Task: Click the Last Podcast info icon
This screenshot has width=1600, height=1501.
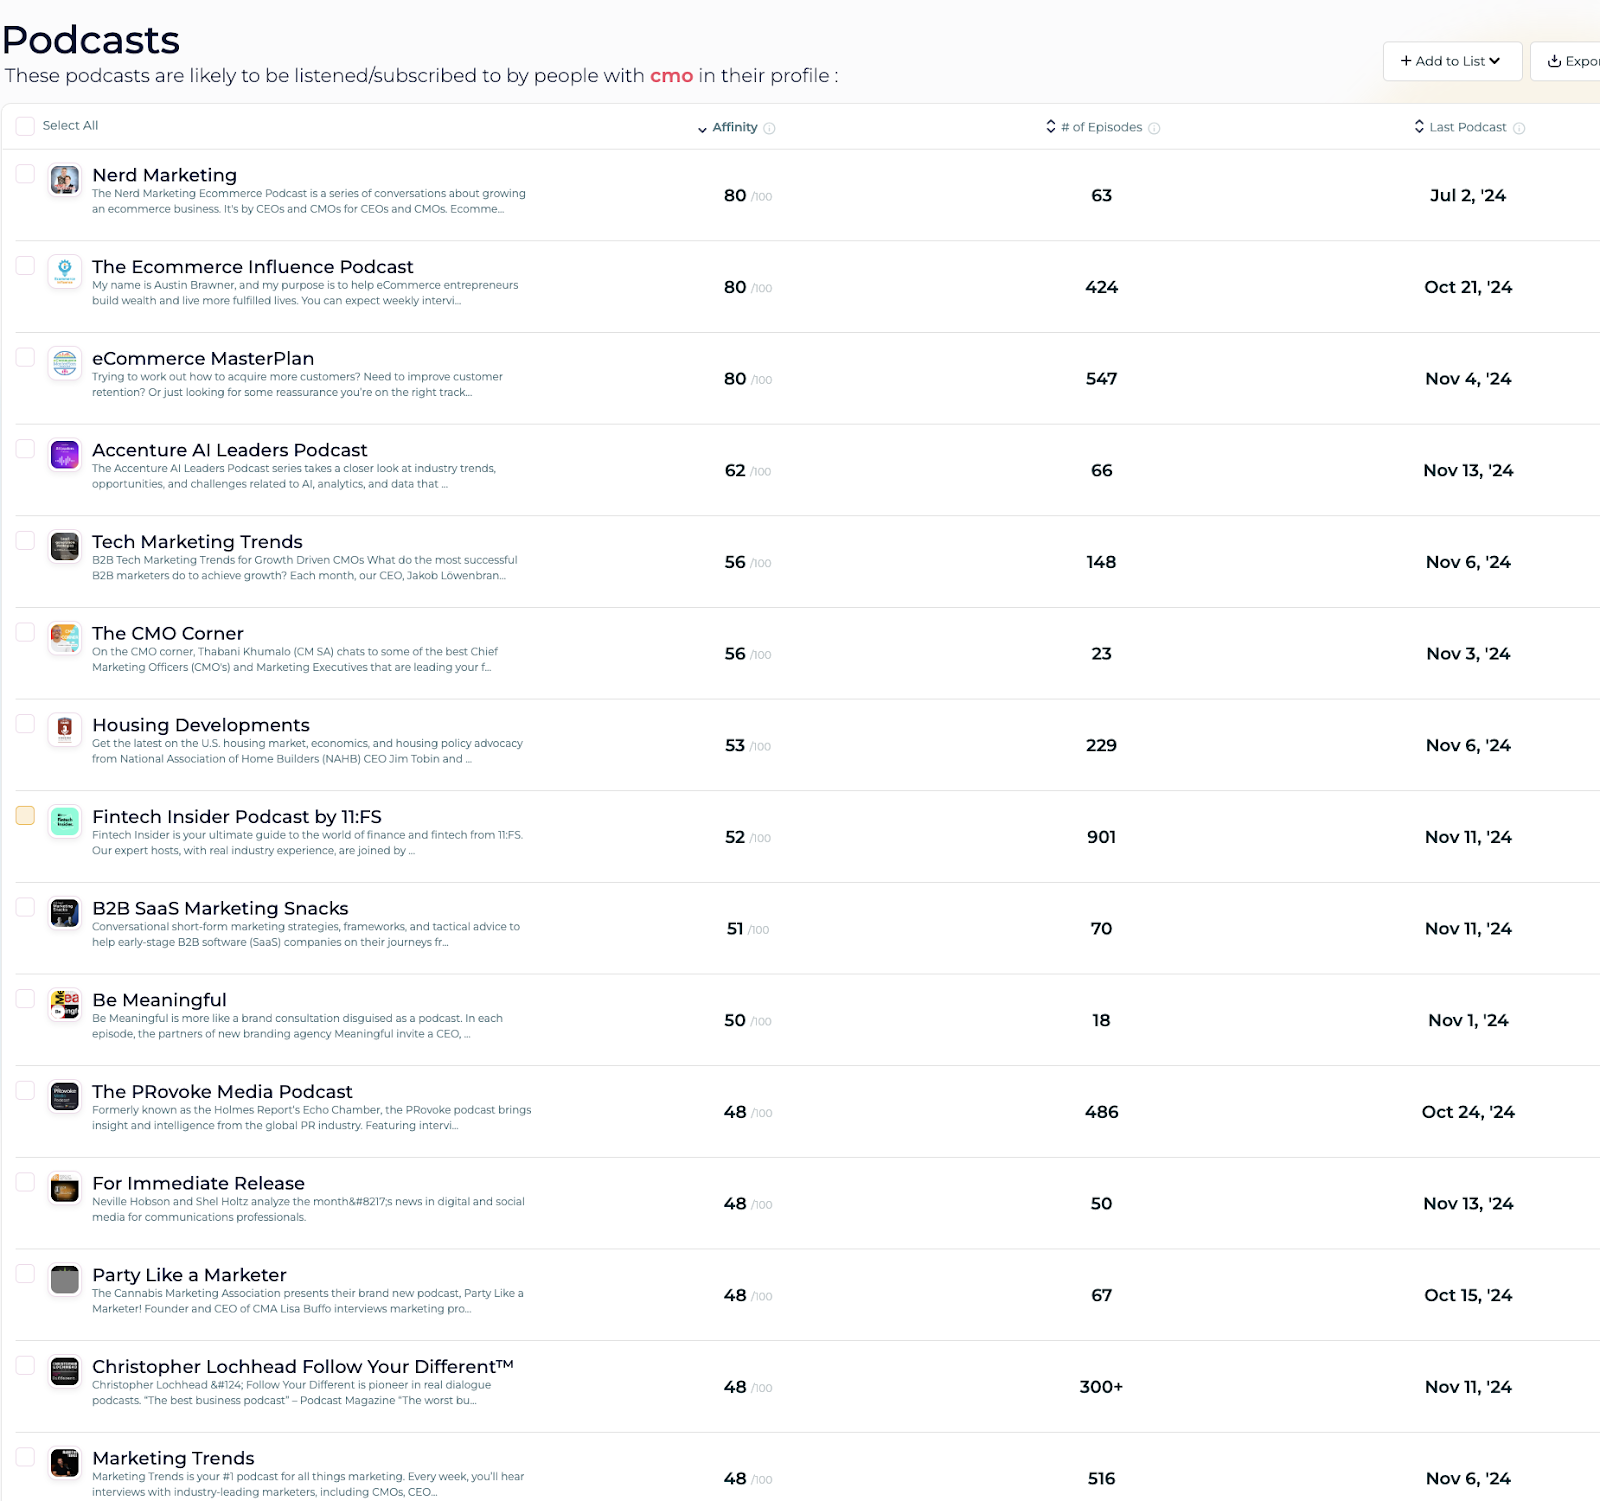Action: coord(1519,128)
